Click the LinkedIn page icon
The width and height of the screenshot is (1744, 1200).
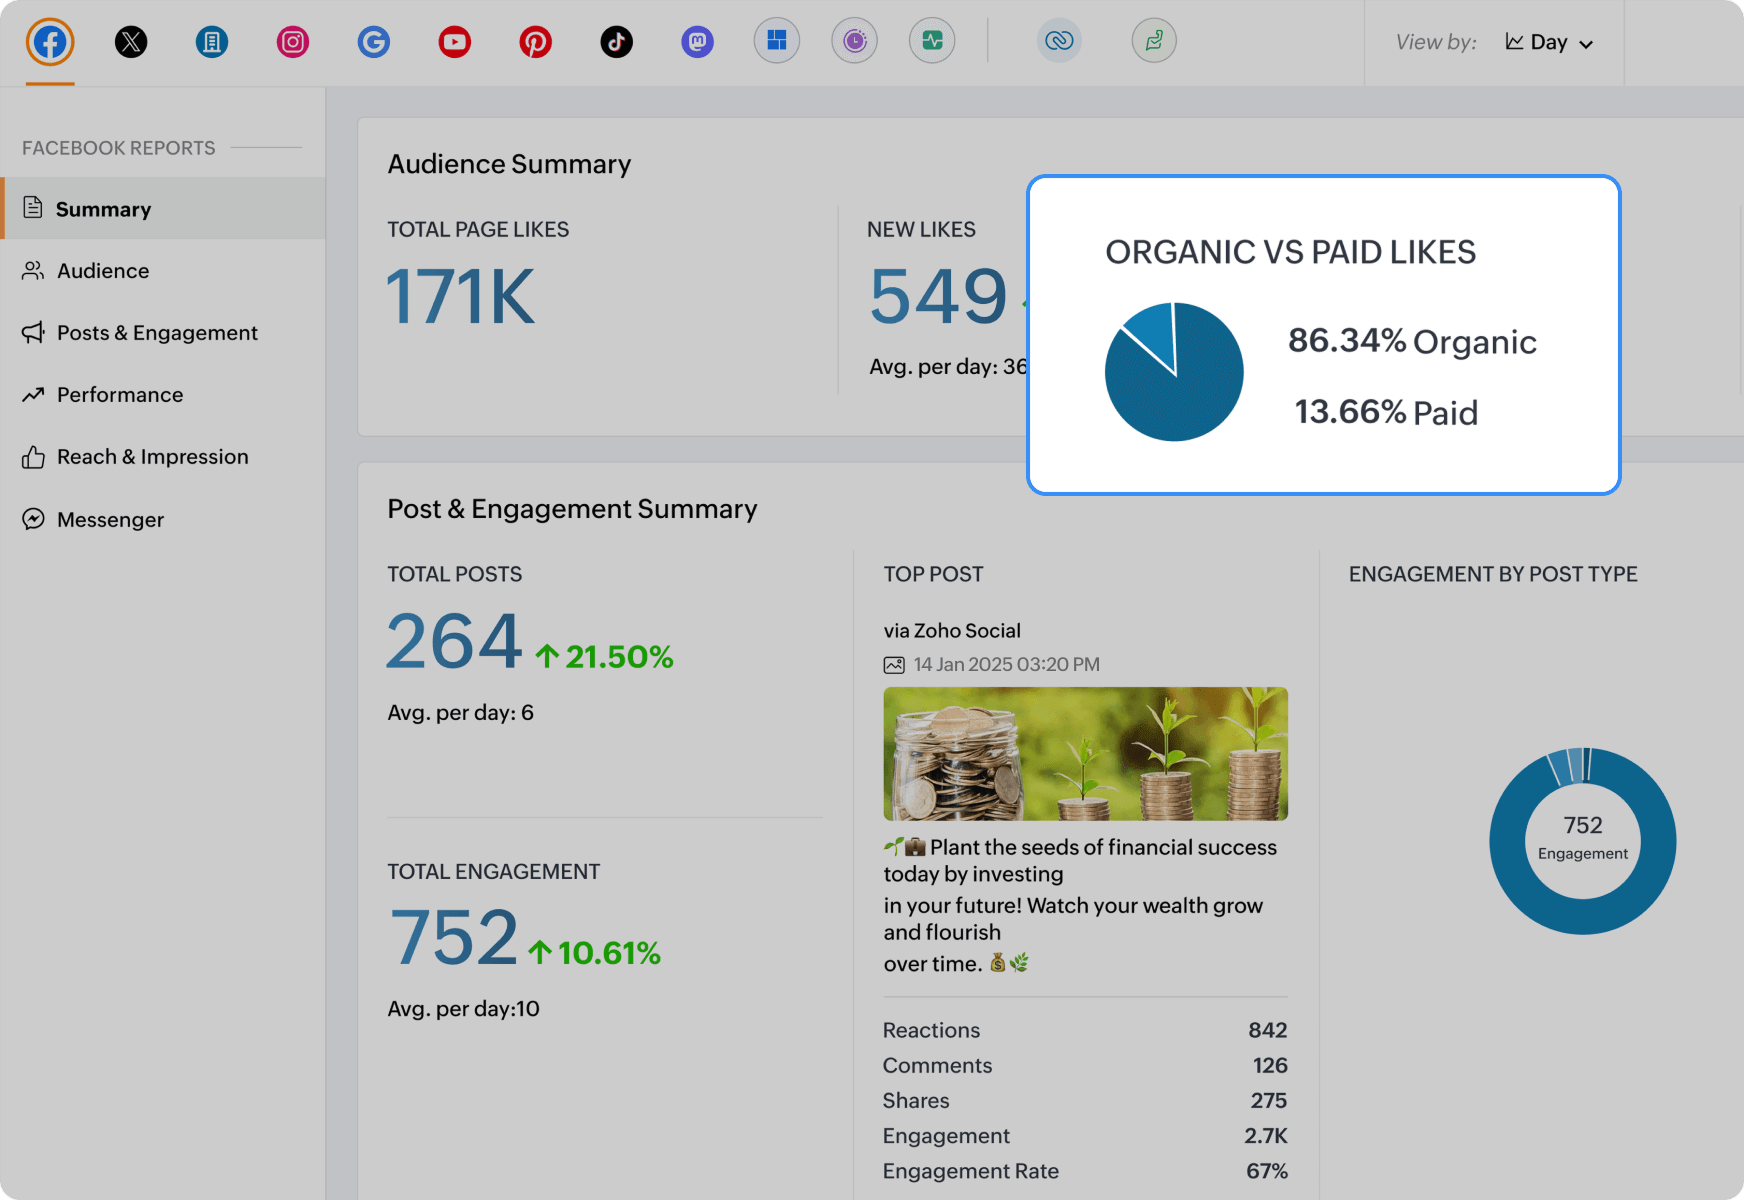coord(211,42)
